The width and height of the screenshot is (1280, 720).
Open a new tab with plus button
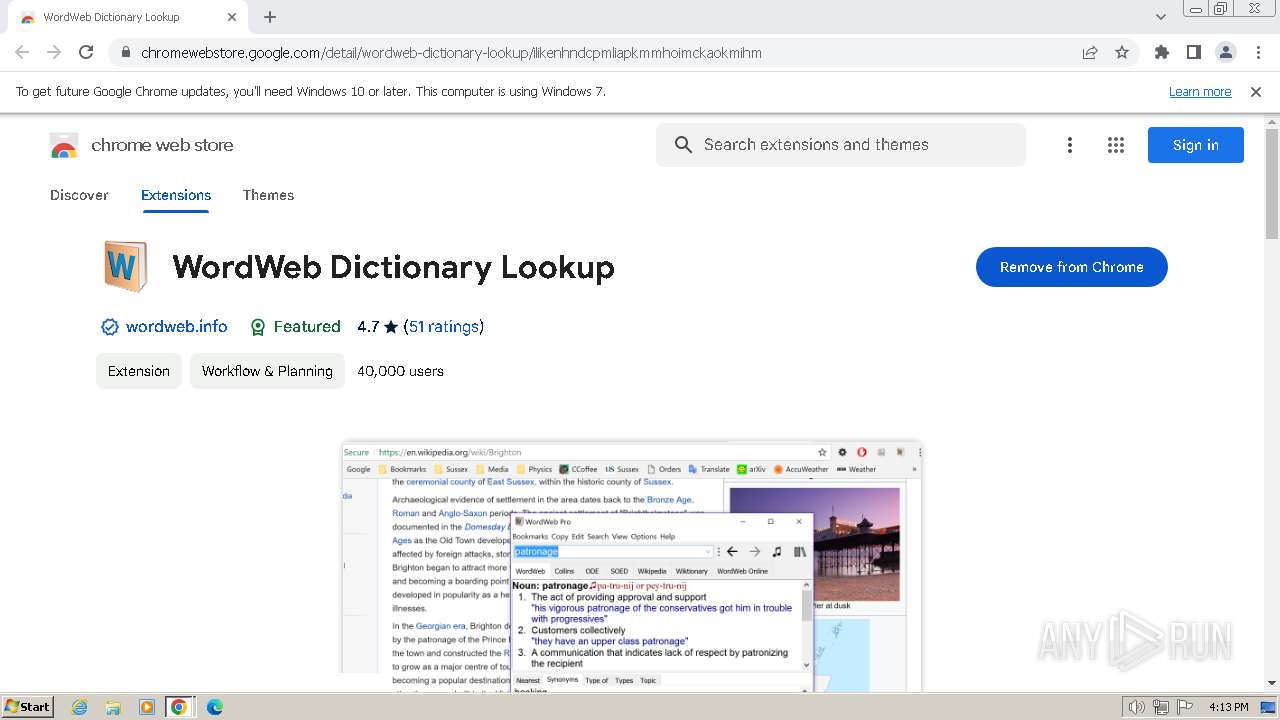point(270,17)
